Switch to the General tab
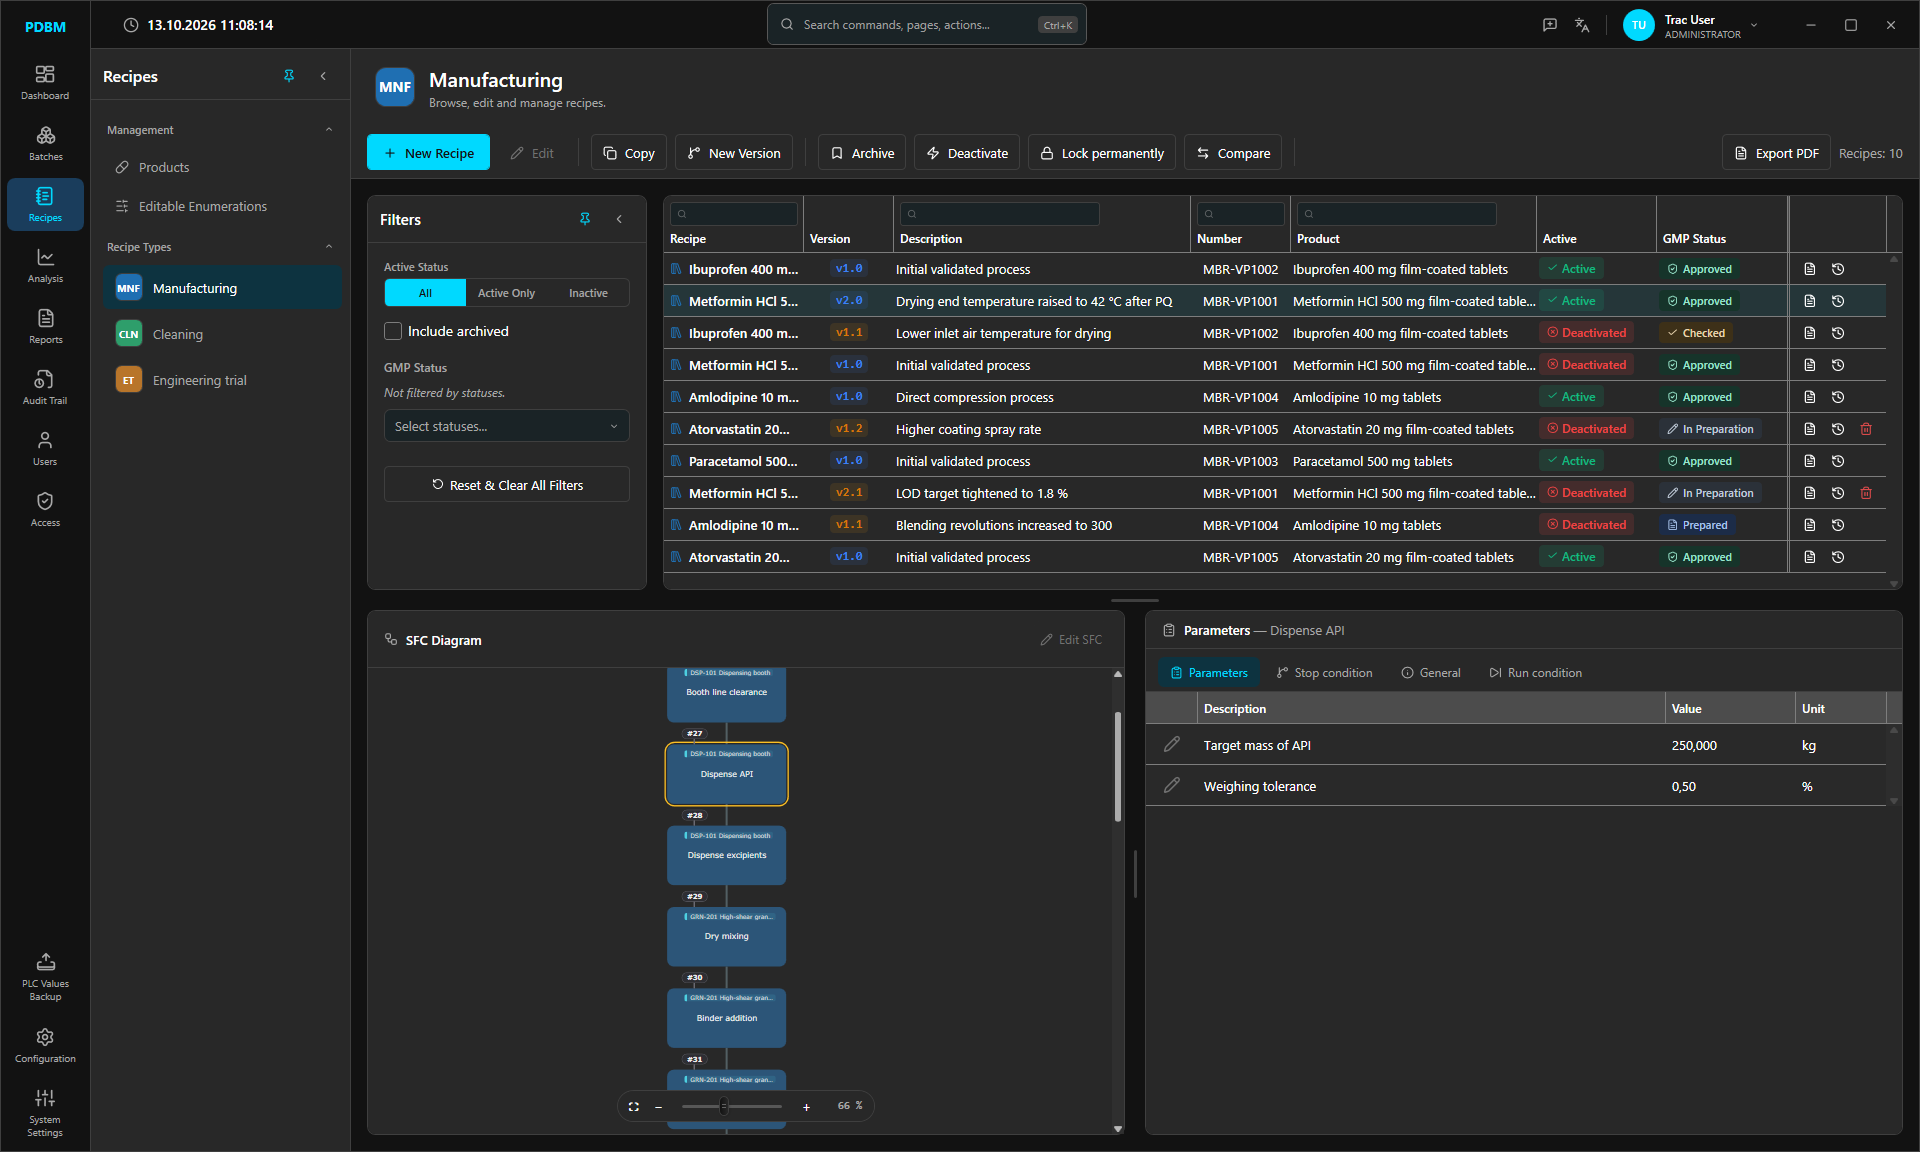 [1431, 673]
